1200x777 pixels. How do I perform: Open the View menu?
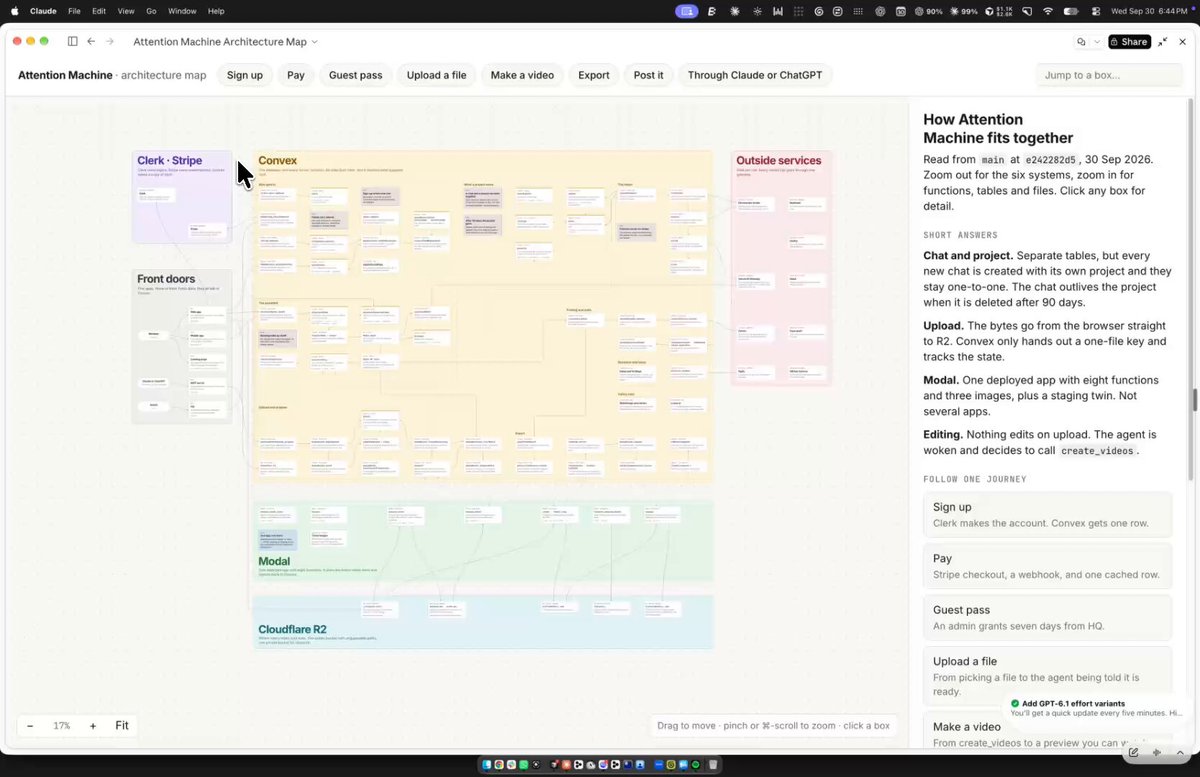click(126, 11)
